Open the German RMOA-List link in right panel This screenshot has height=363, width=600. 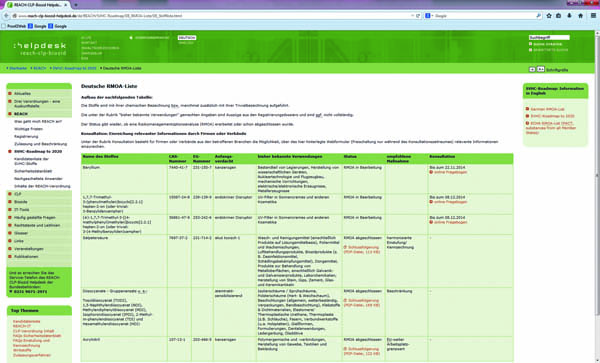tap(548, 109)
